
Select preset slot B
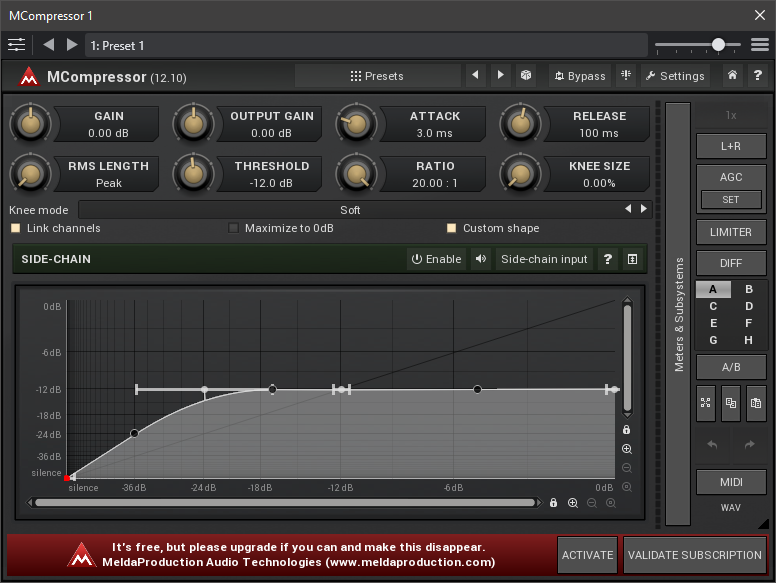pos(749,289)
